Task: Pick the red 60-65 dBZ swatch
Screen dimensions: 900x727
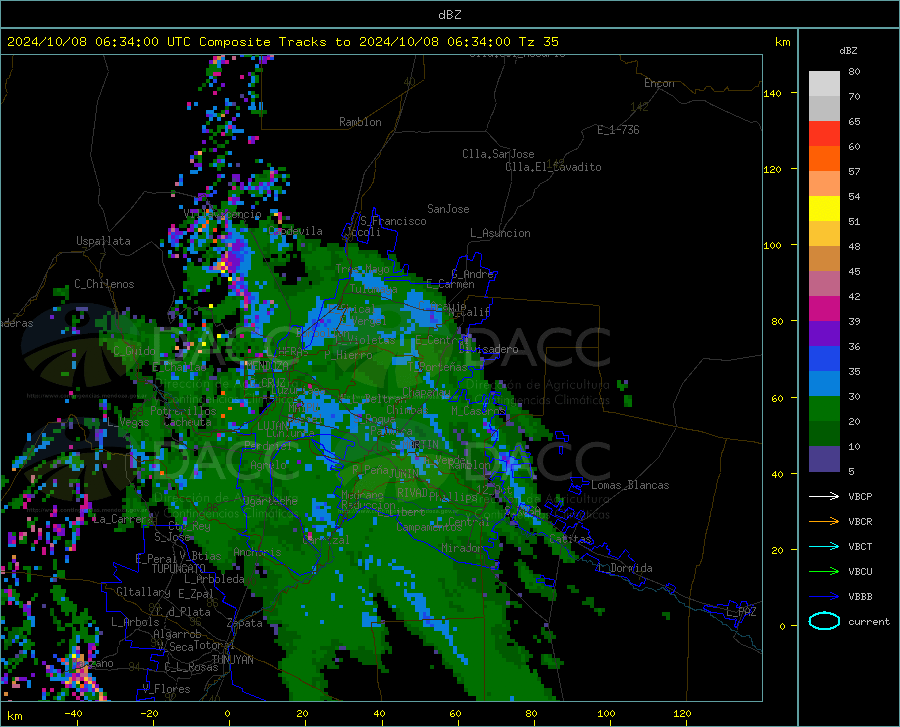Action: tap(824, 134)
